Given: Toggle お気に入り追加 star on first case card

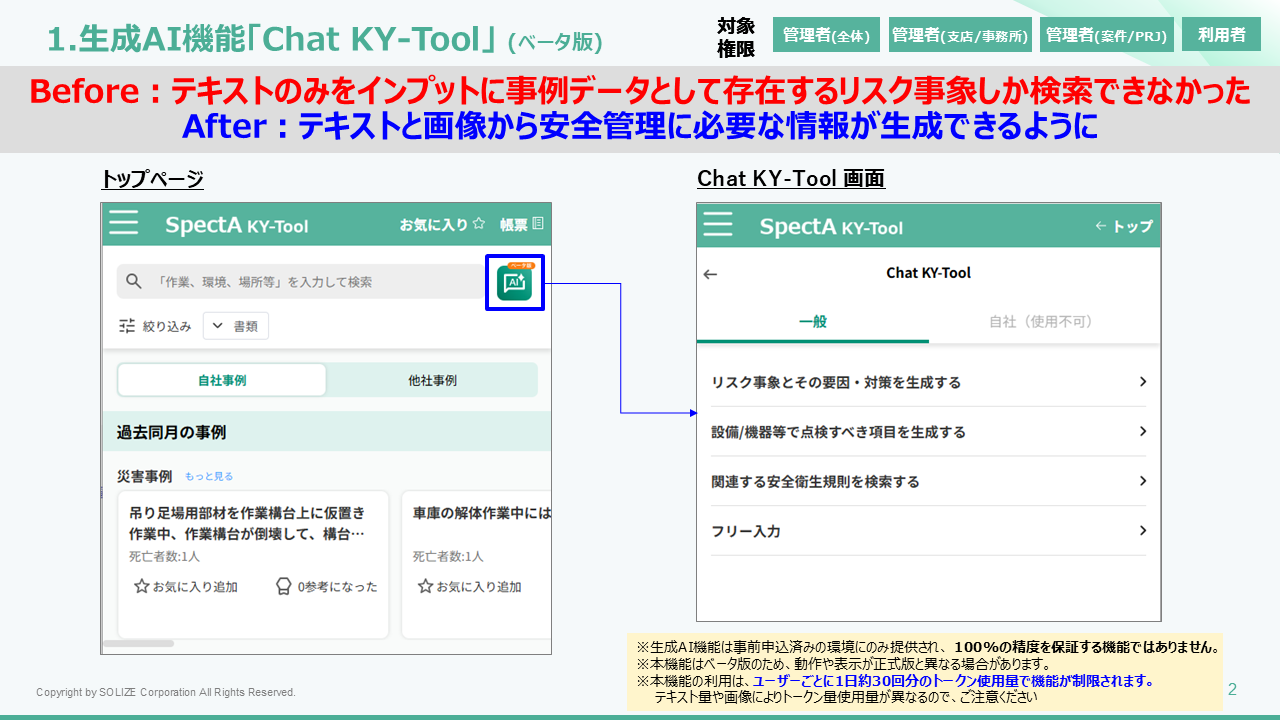Looking at the screenshot, I should [142, 587].
